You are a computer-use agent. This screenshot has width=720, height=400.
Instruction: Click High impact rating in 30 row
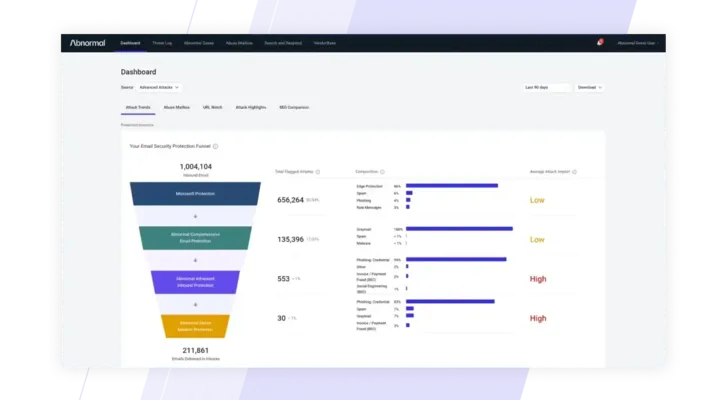(x=538, y=318)
